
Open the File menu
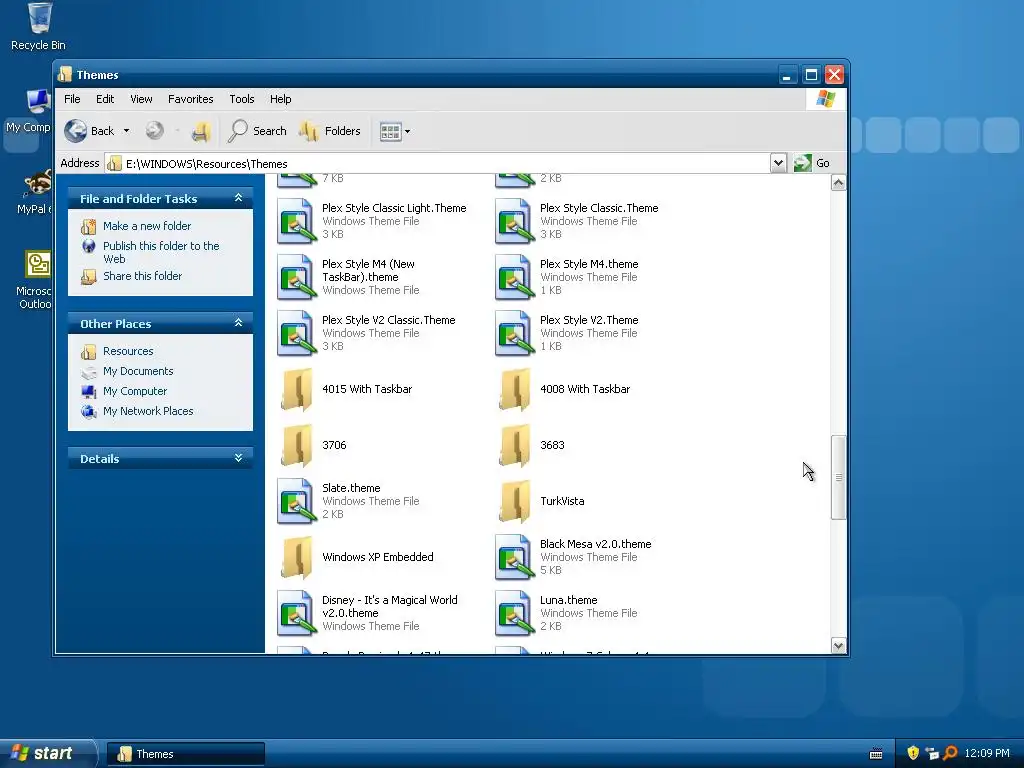[72, 99]
